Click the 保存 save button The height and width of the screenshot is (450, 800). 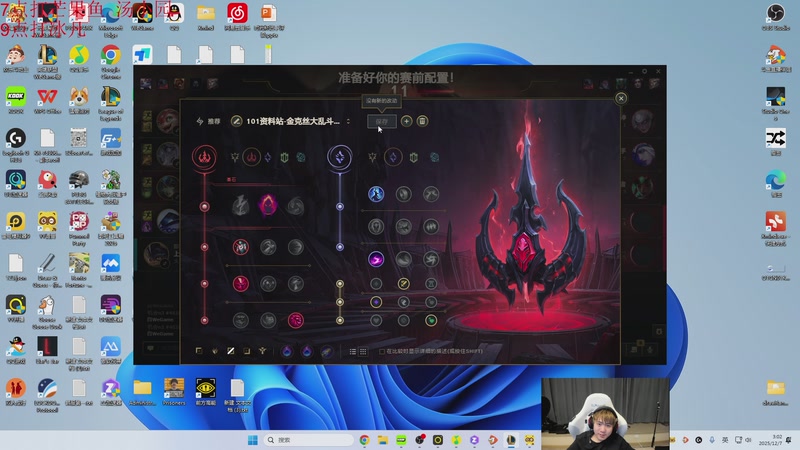(382, 121)
